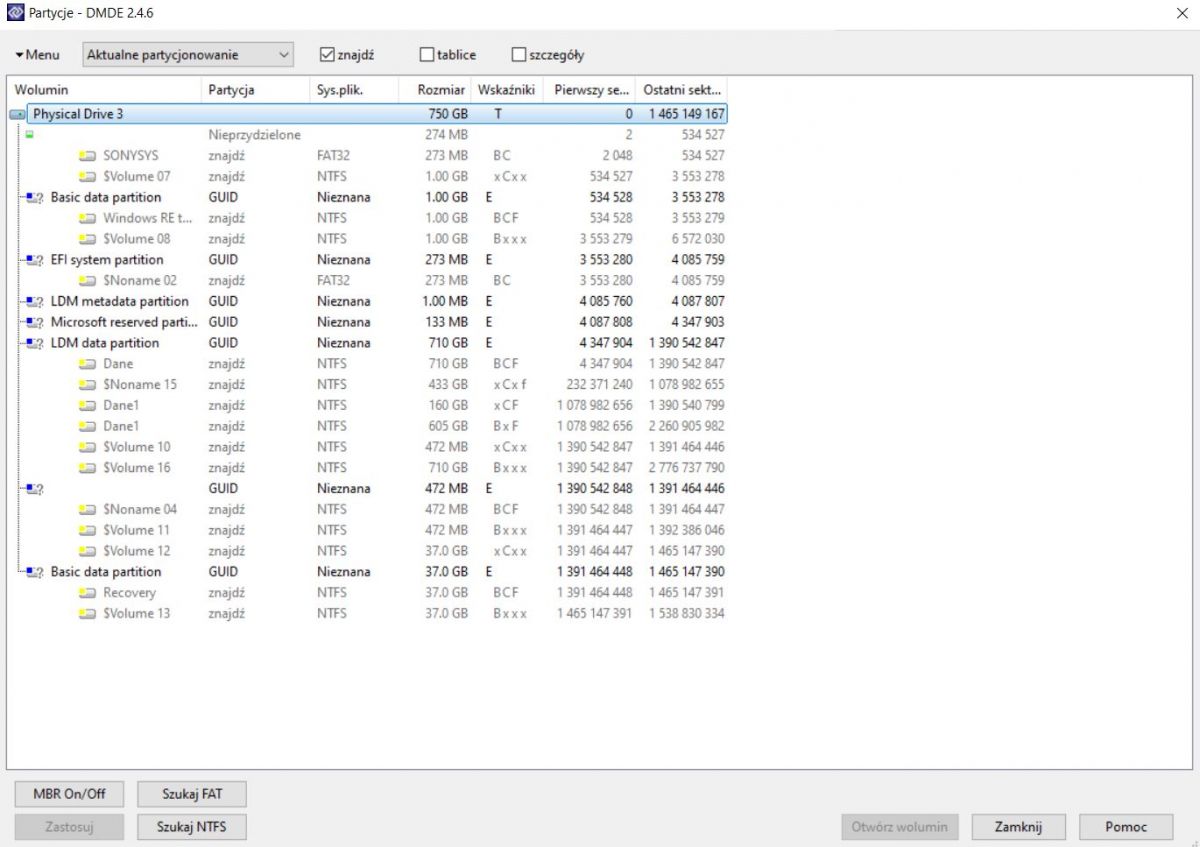Click the Pierwszy sektor column header
The width and height of the screenshot is (1200, 847).
pos(589,89)
